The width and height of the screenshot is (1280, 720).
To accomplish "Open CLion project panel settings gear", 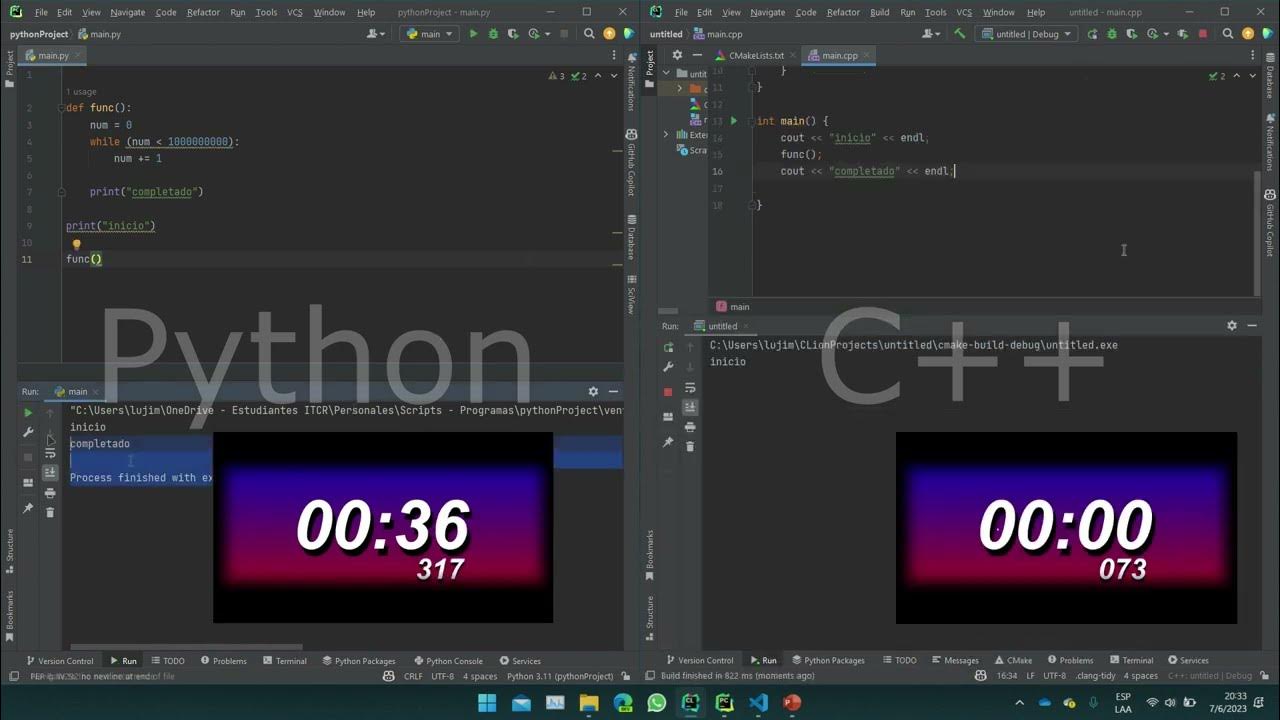I will (x=677, y=55).
